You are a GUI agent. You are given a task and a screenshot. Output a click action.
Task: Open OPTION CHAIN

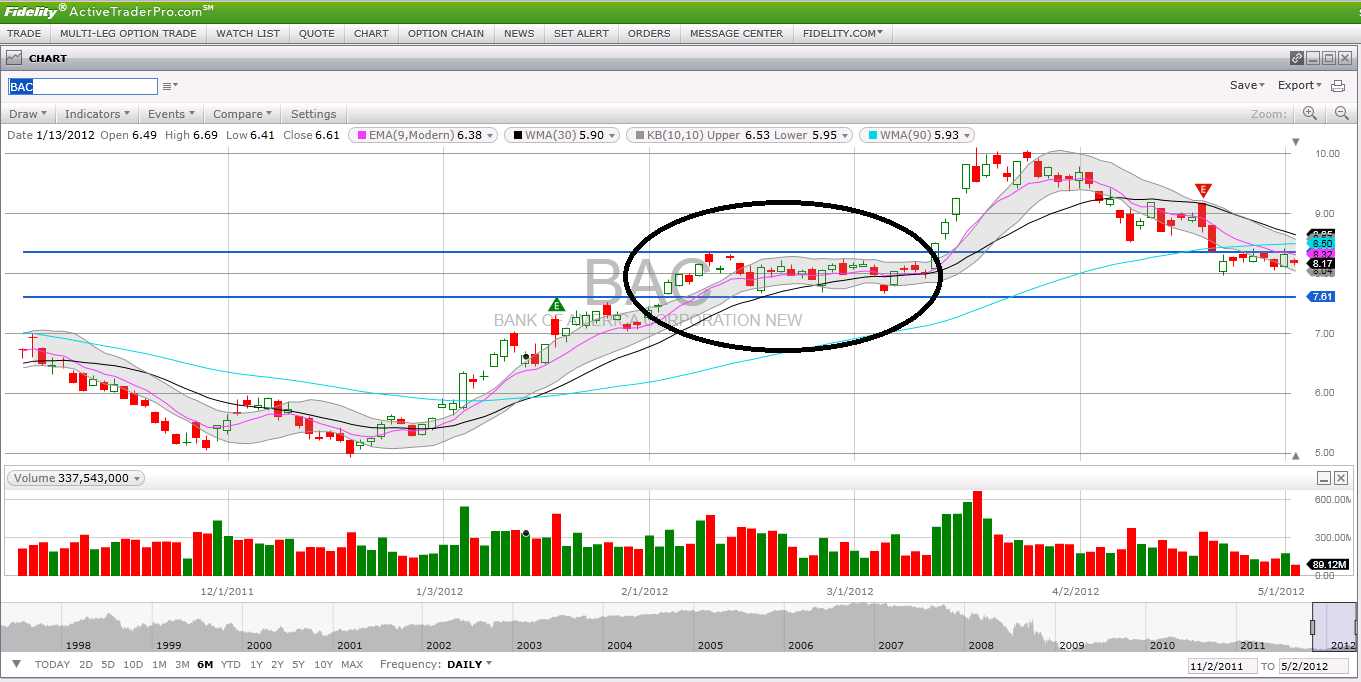(x=446, y=33)
